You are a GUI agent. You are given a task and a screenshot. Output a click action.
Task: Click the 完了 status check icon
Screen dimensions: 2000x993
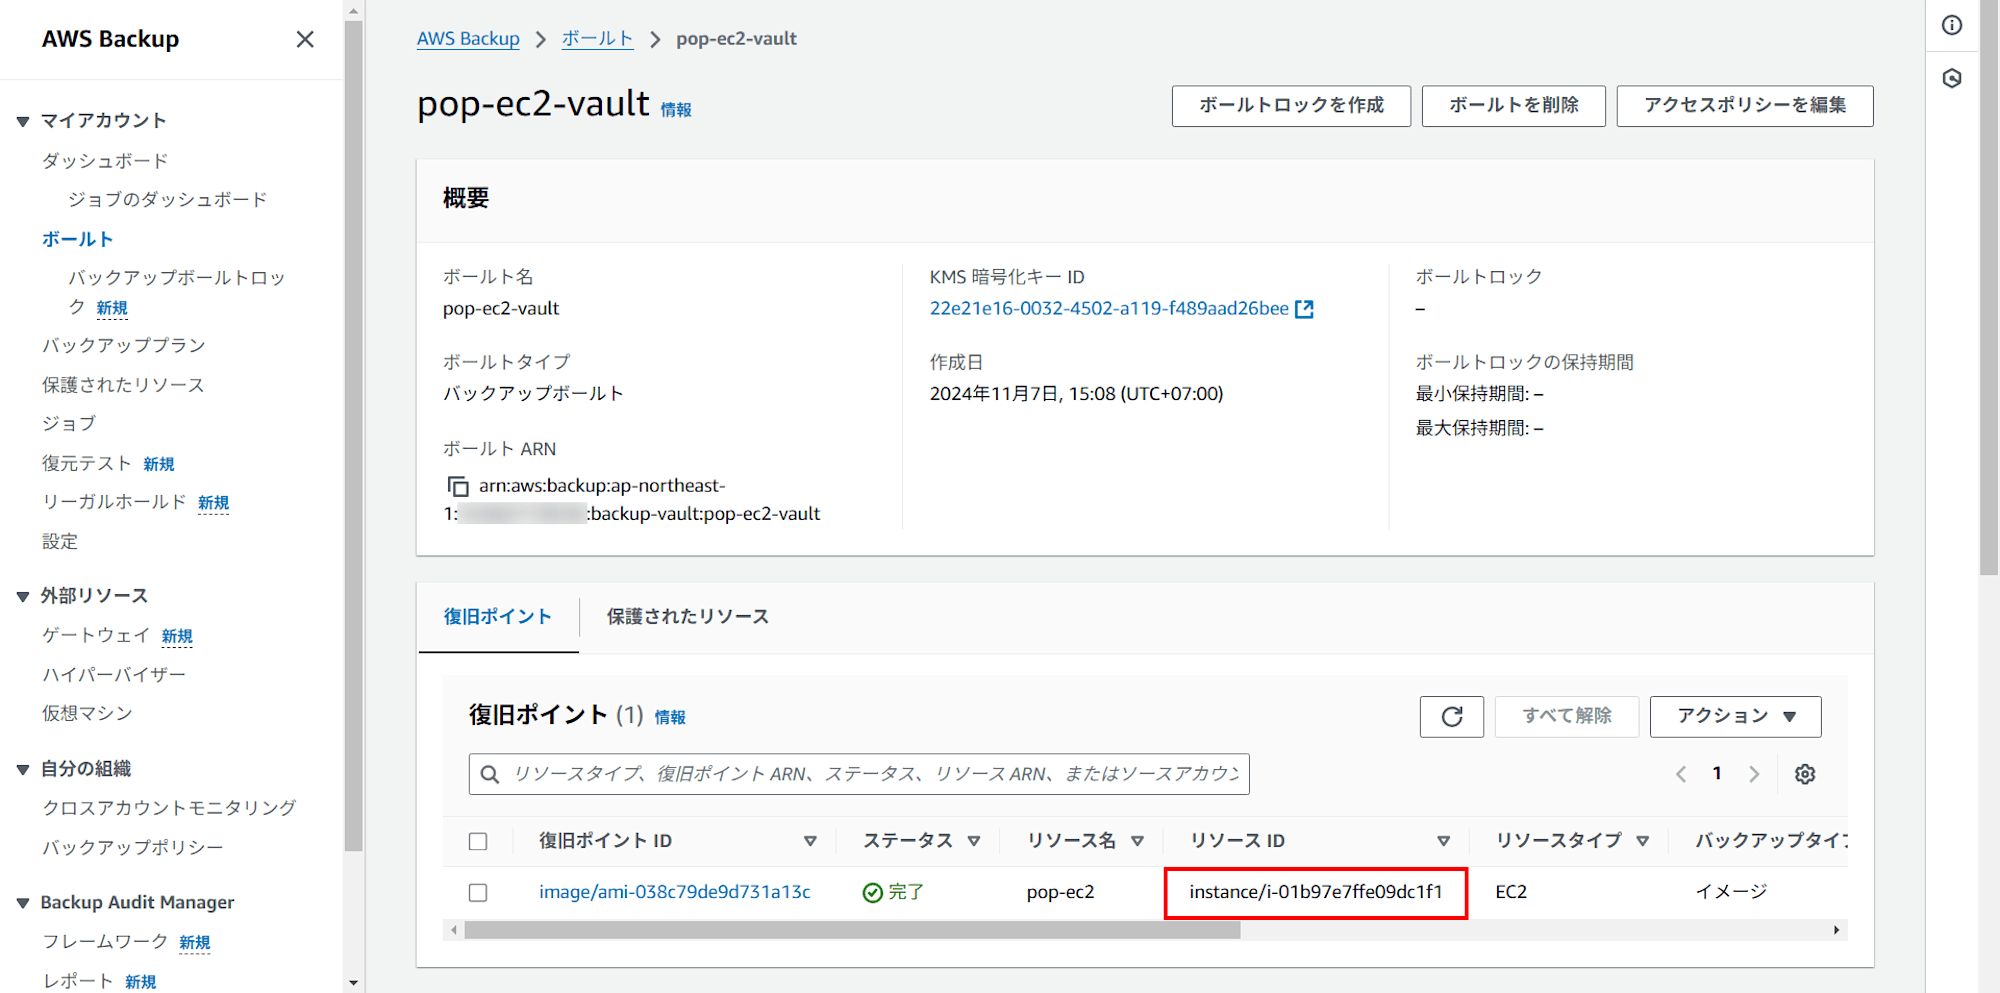click(872, 892)
